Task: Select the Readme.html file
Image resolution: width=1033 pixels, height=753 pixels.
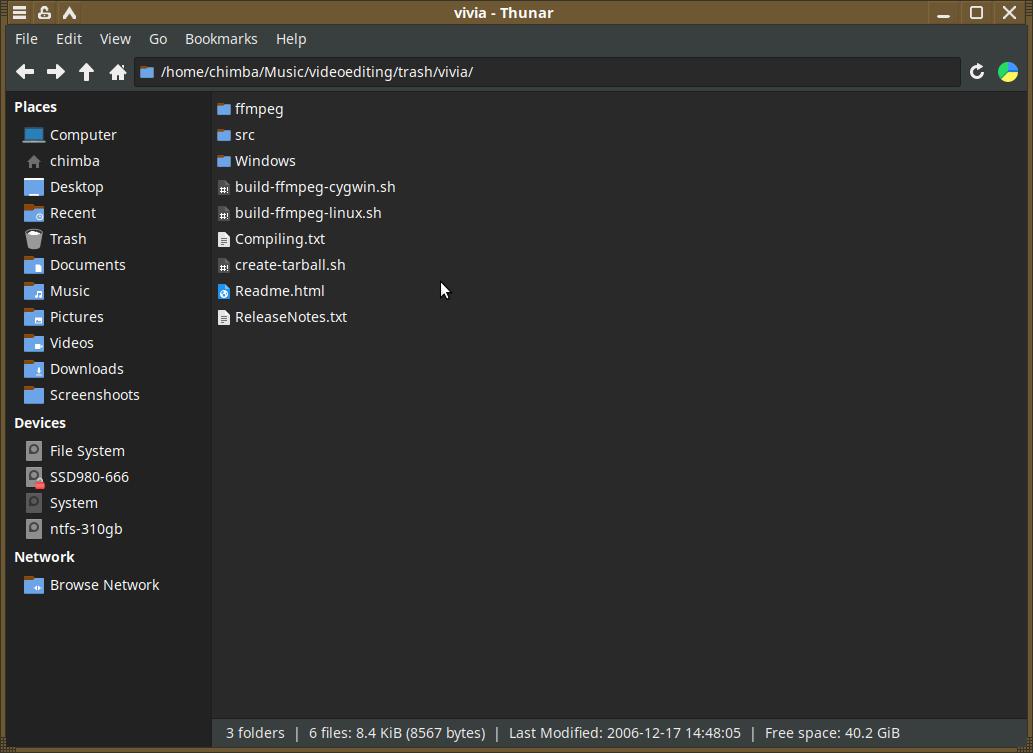Action: [x=279, y=291]
